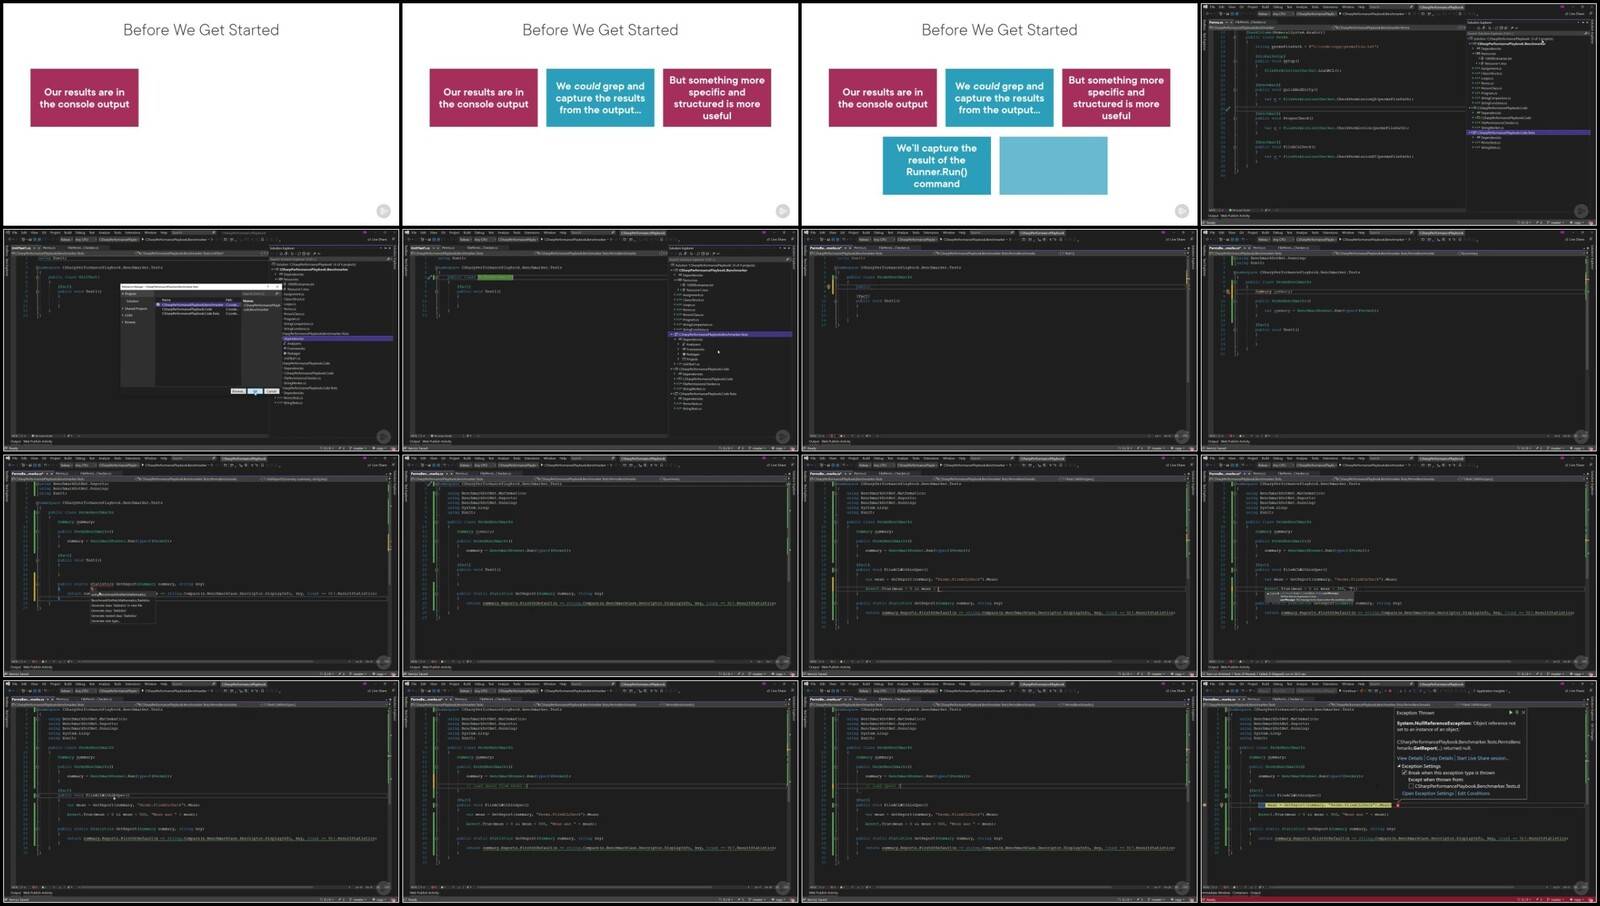Click the watermark circle in Reference Manager thumbnail
This screenshot has width=1600, height=906.
pos(383,436)
